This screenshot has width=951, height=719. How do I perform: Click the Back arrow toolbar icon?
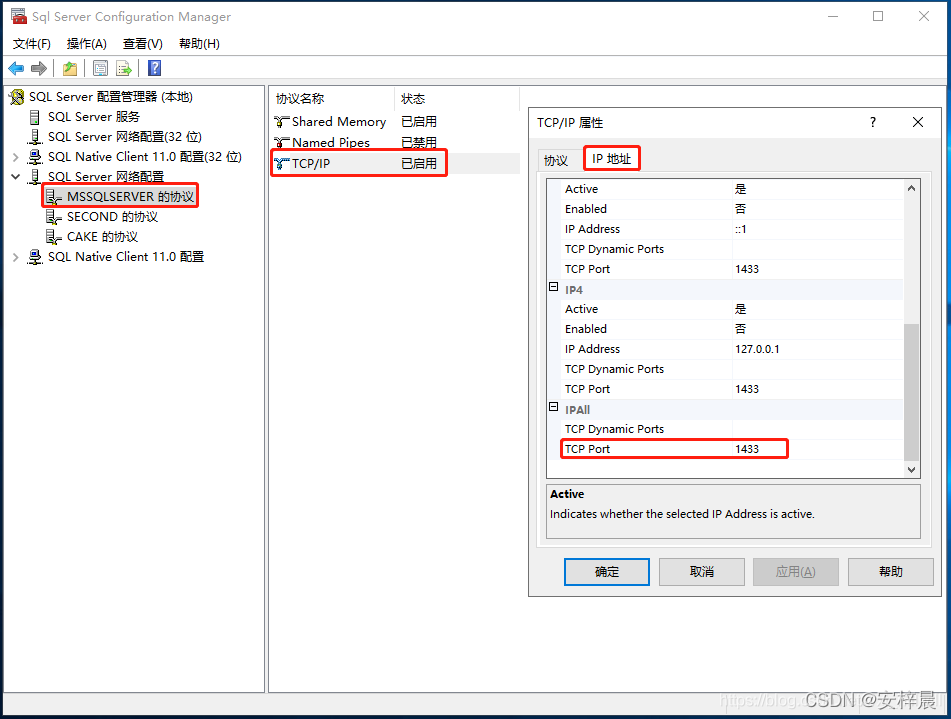click(16, 69)
